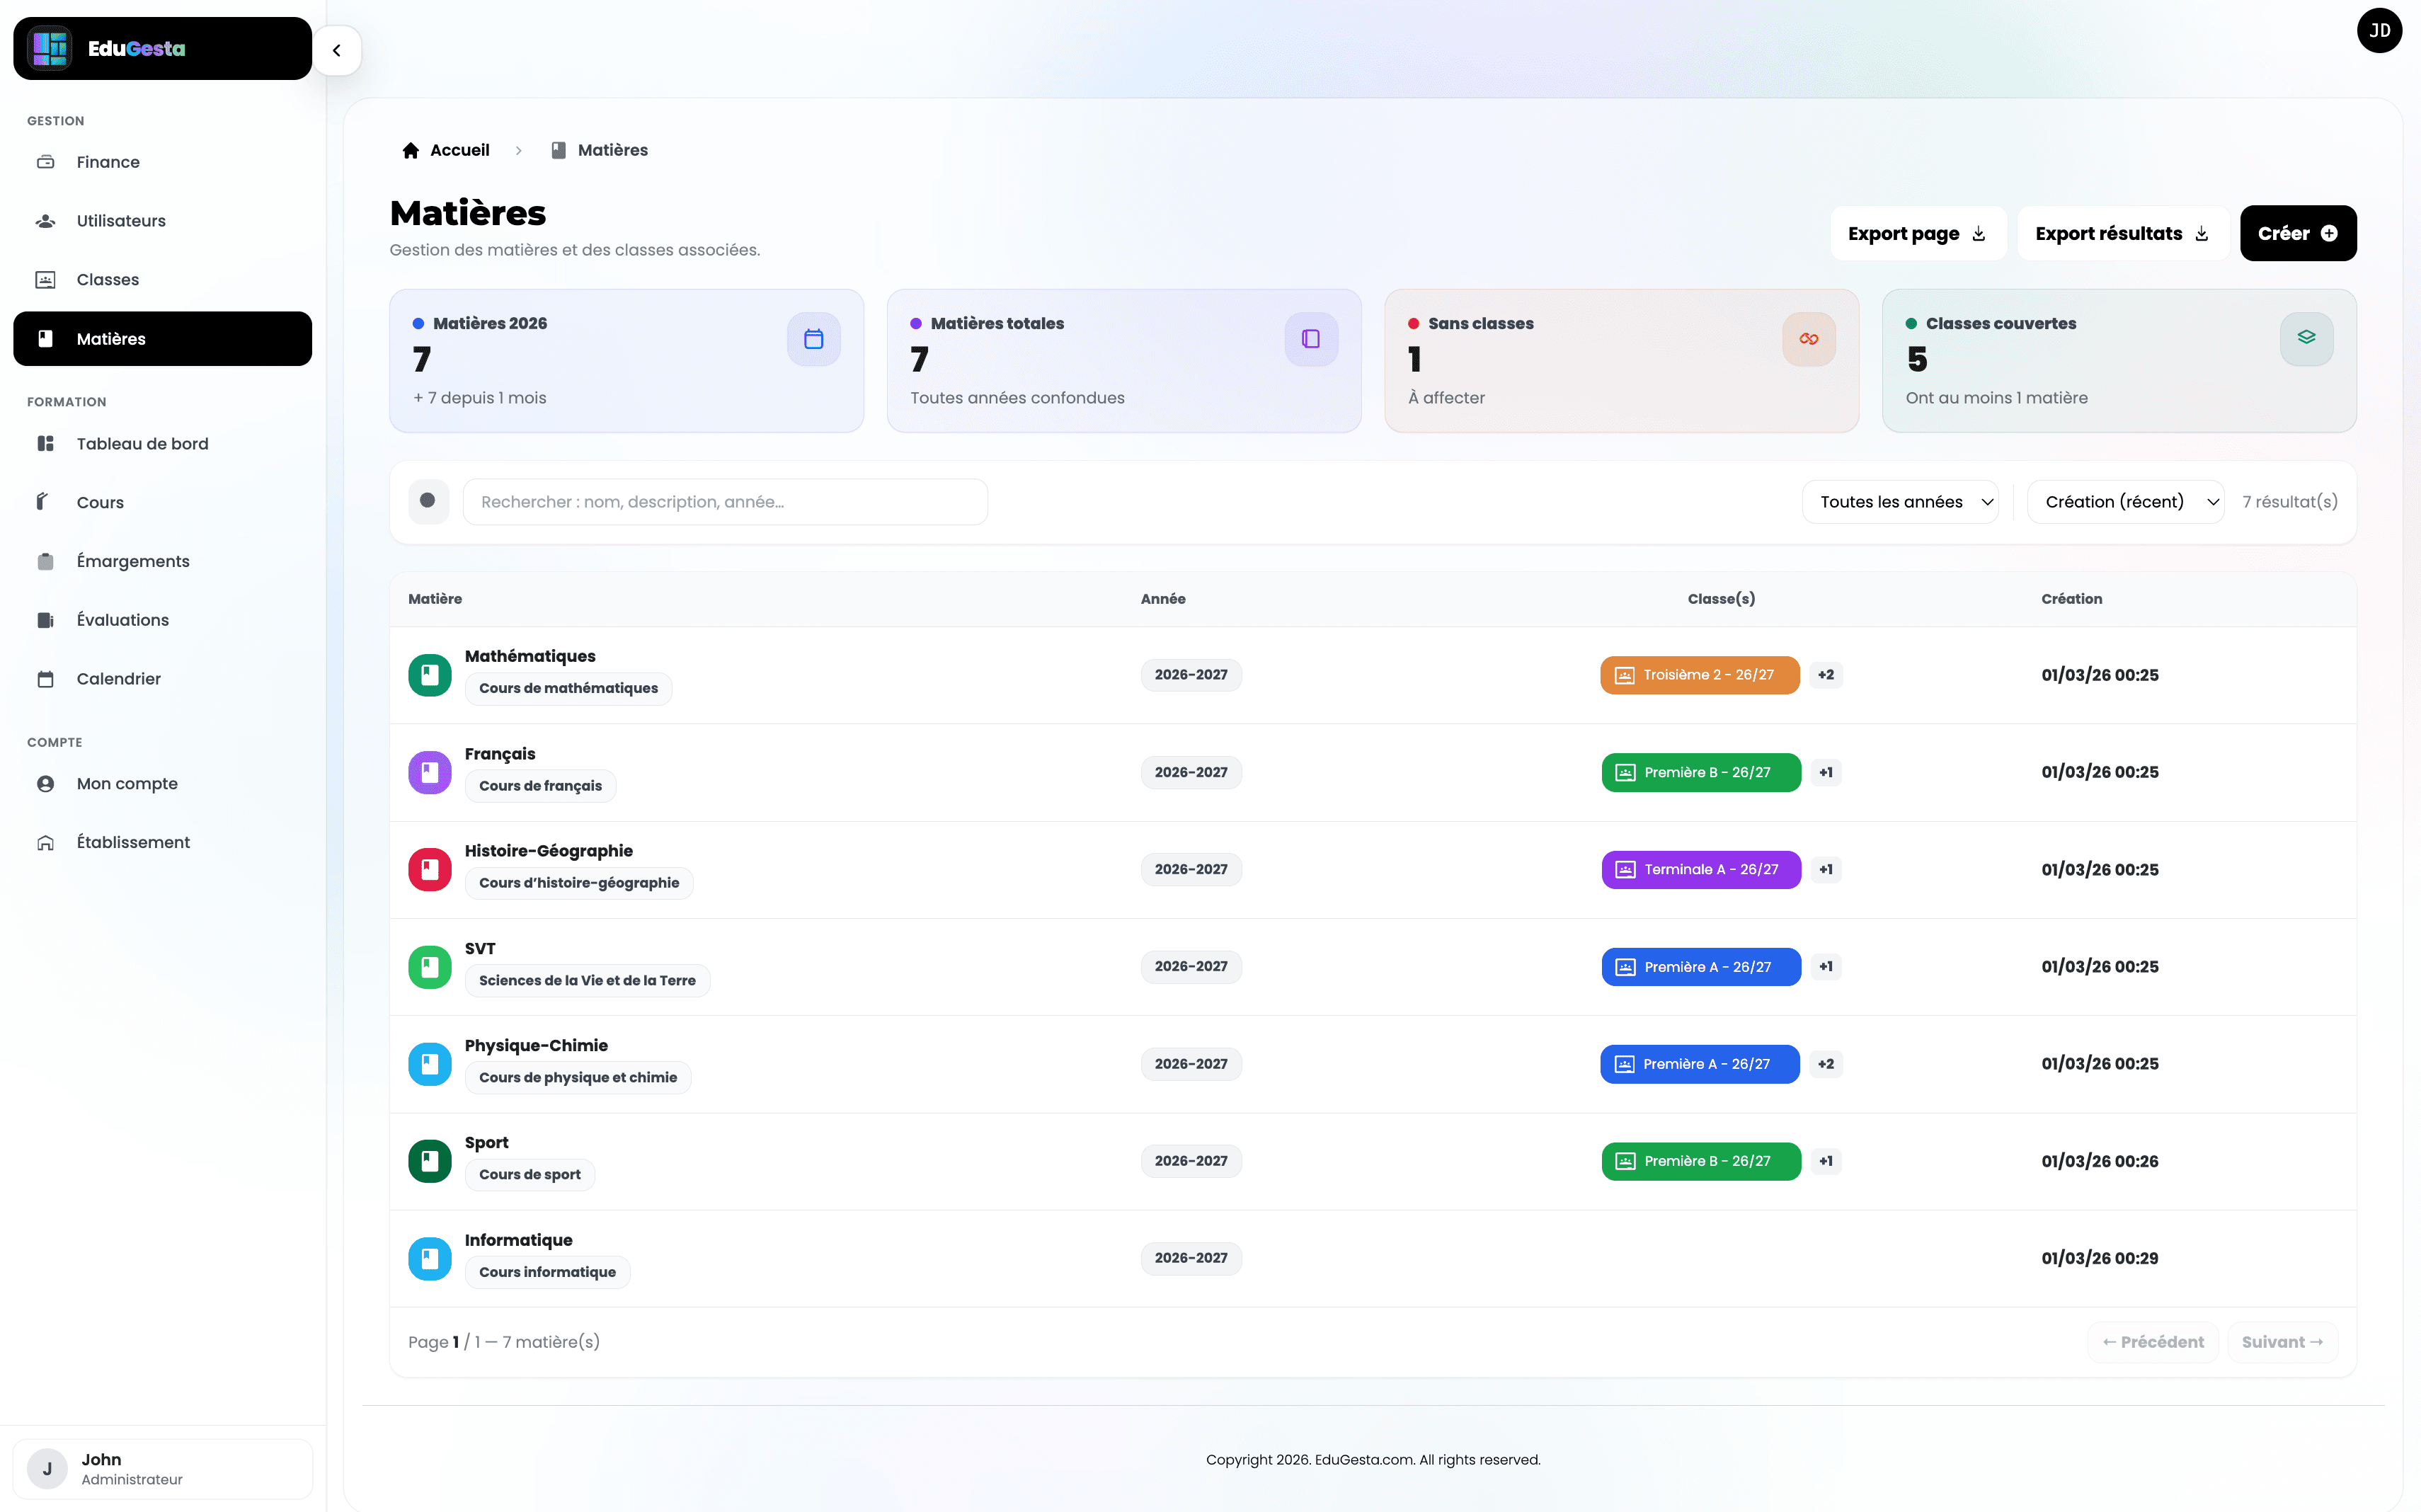Viewport: 2421px width, 1512px height.
Task: Click the green Mathématiques subject icon
Action: pyautogui.click(x=430, y=675)
